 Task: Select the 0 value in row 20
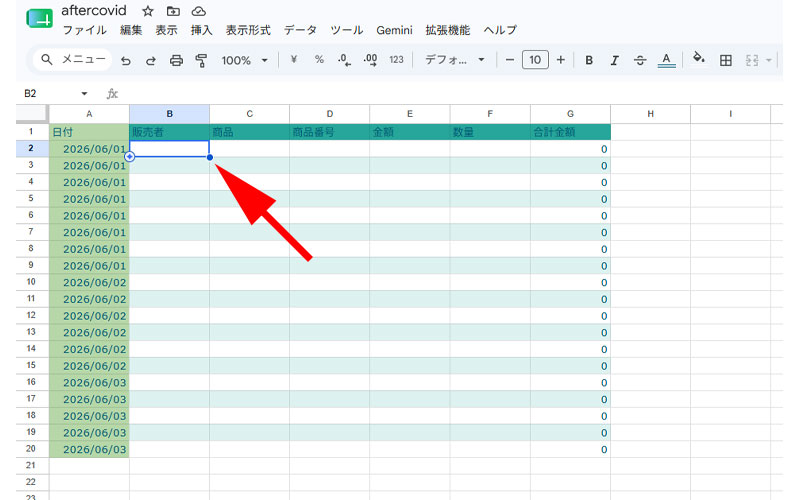tap(570, 449)
